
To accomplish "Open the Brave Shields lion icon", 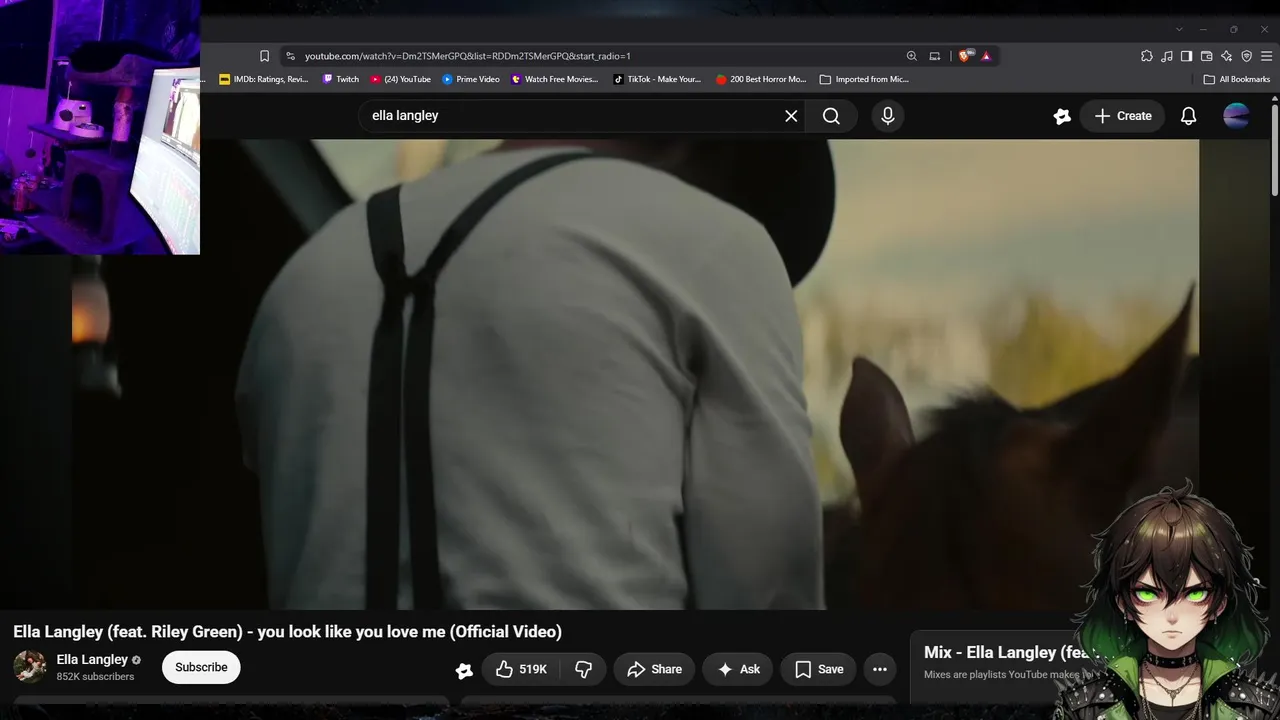I will [x=964, y=56].
